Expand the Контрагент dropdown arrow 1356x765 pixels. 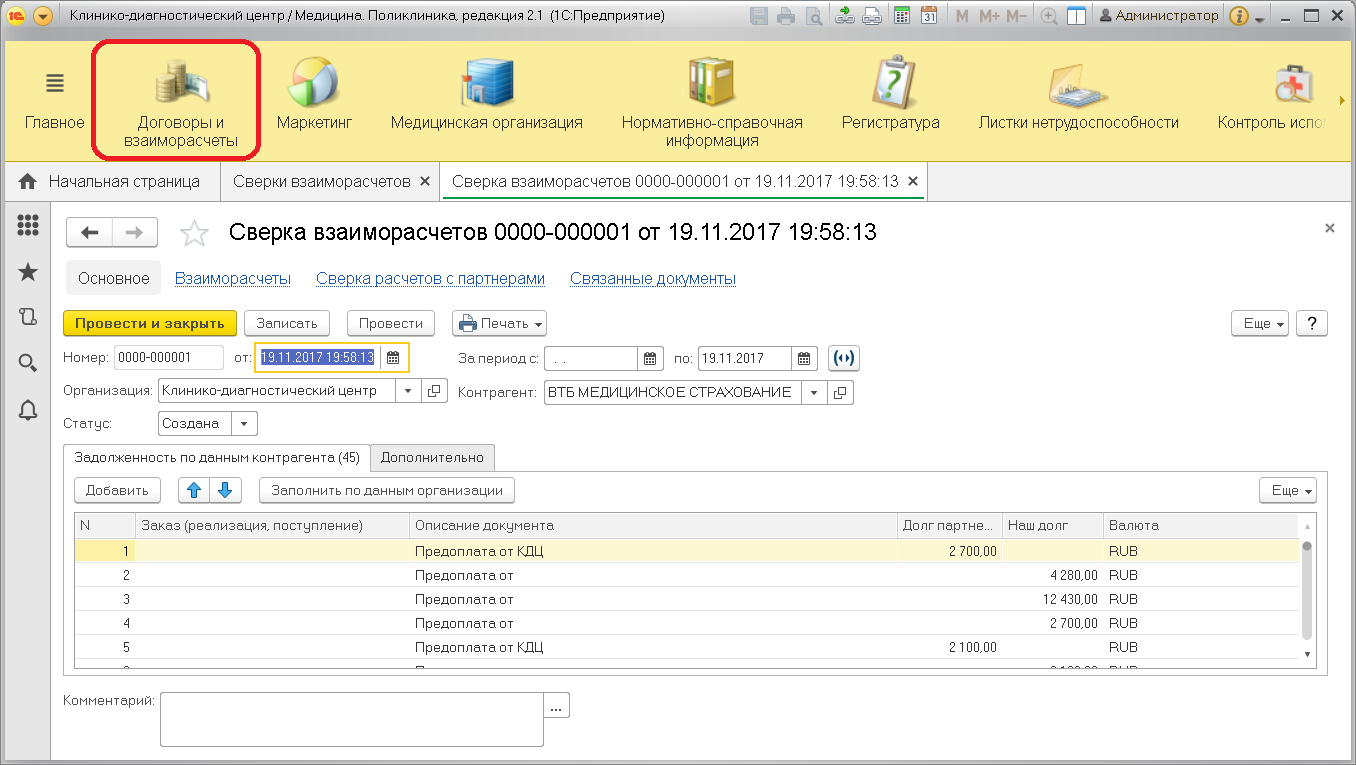point(814,393)
